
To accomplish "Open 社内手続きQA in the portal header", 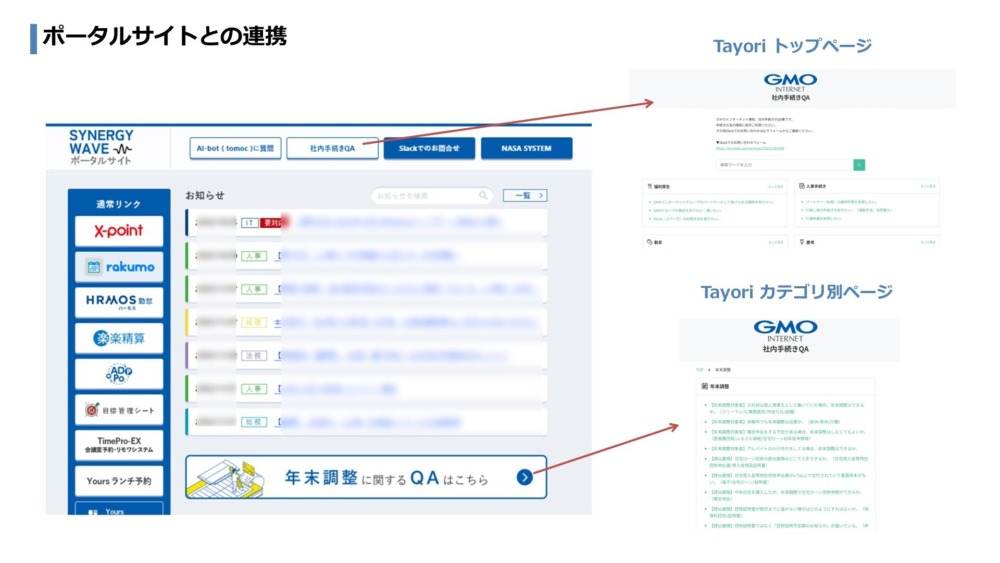I will coord(332,148).
